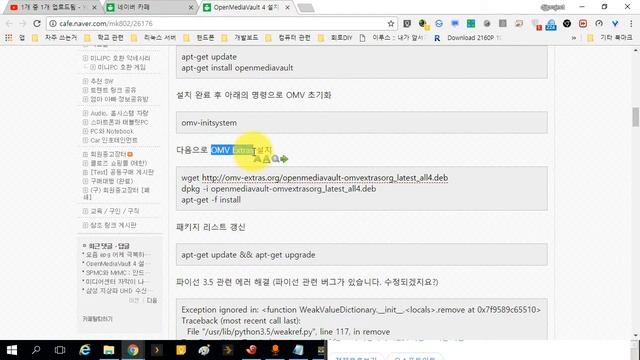The height and width of the screenshot is (360, 640).
Task: Click the gauge-shaped extension icon
Action: tap(599, 24)
